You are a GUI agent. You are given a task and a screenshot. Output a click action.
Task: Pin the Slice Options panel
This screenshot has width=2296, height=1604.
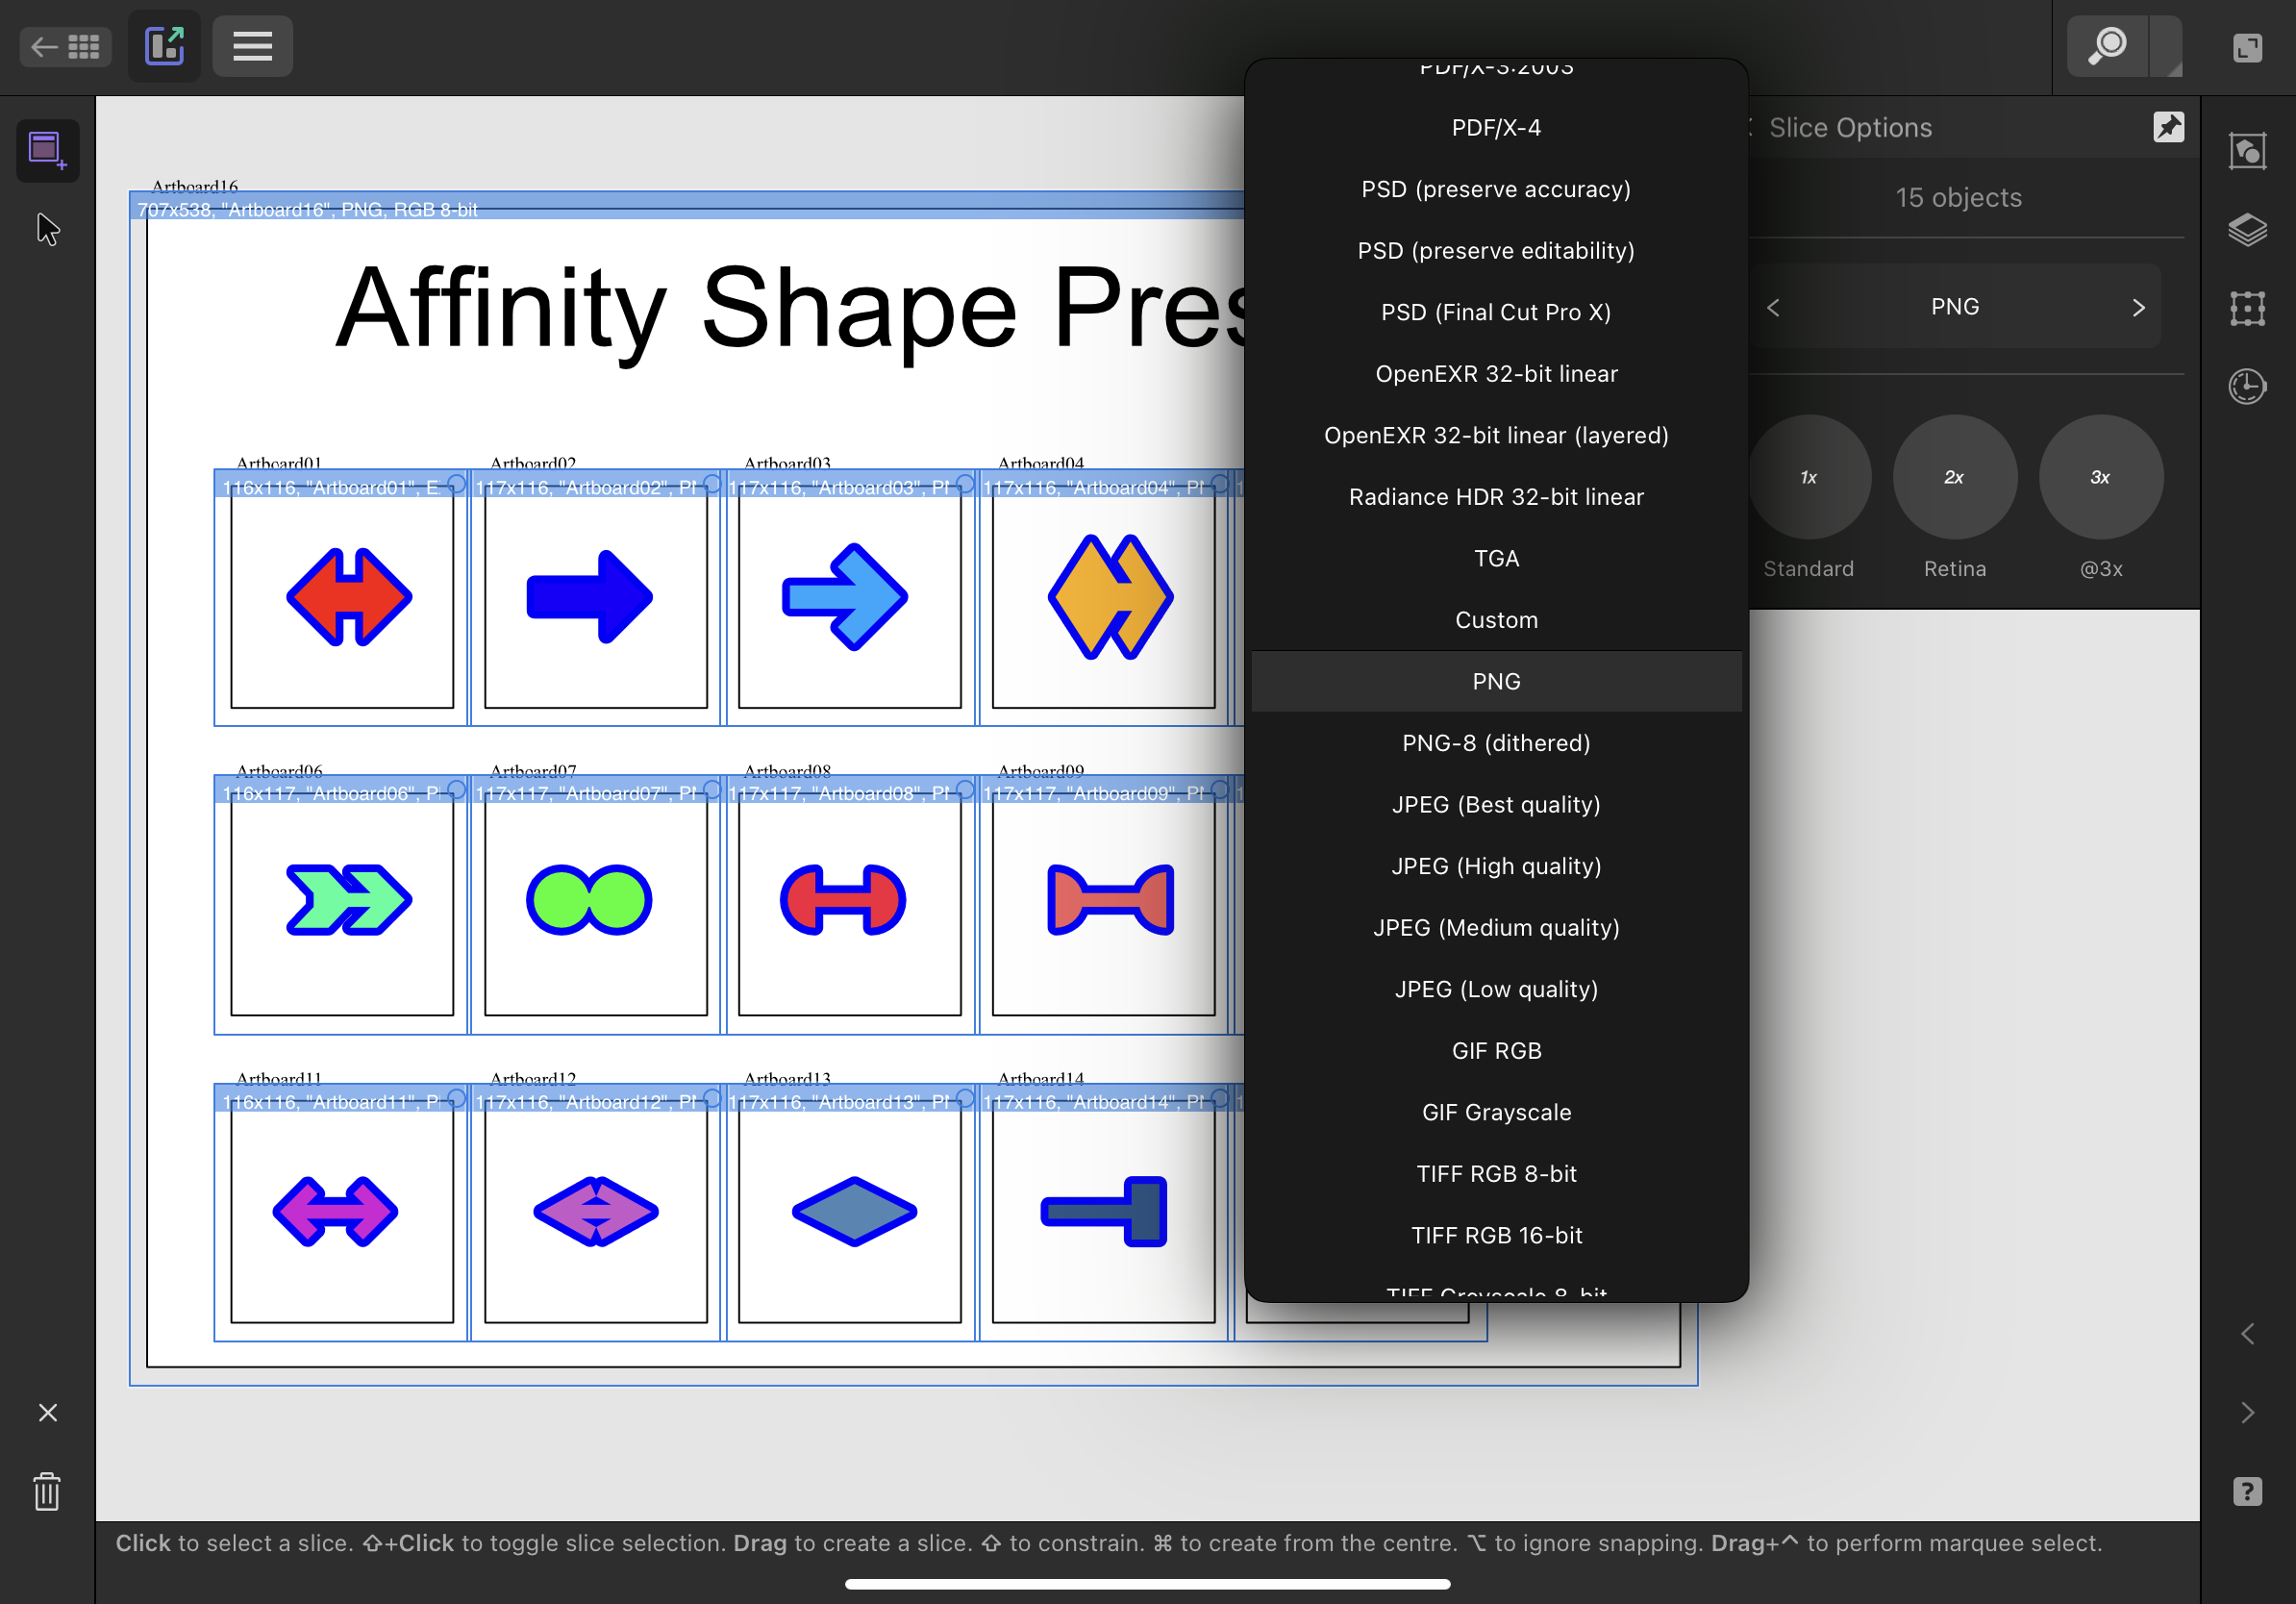coord(2168,127)
